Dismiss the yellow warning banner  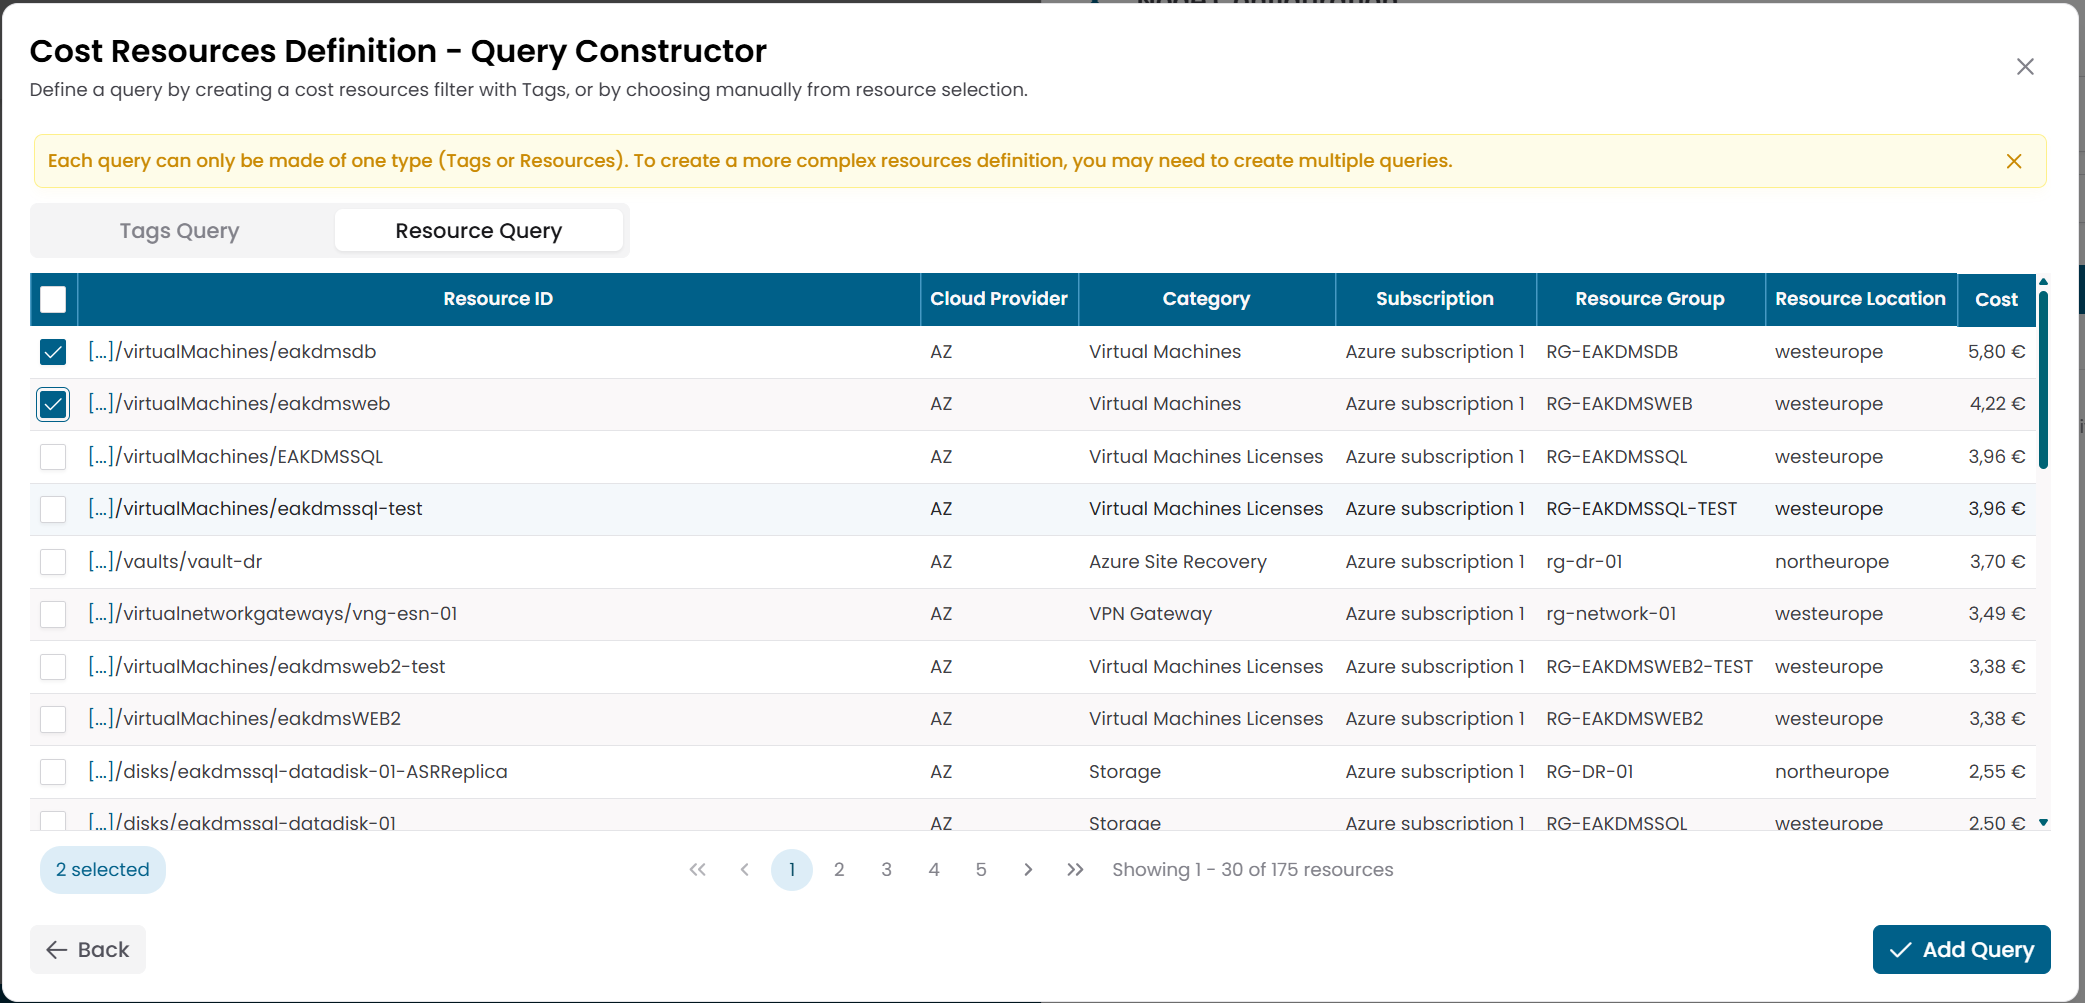coord(2013,161)
